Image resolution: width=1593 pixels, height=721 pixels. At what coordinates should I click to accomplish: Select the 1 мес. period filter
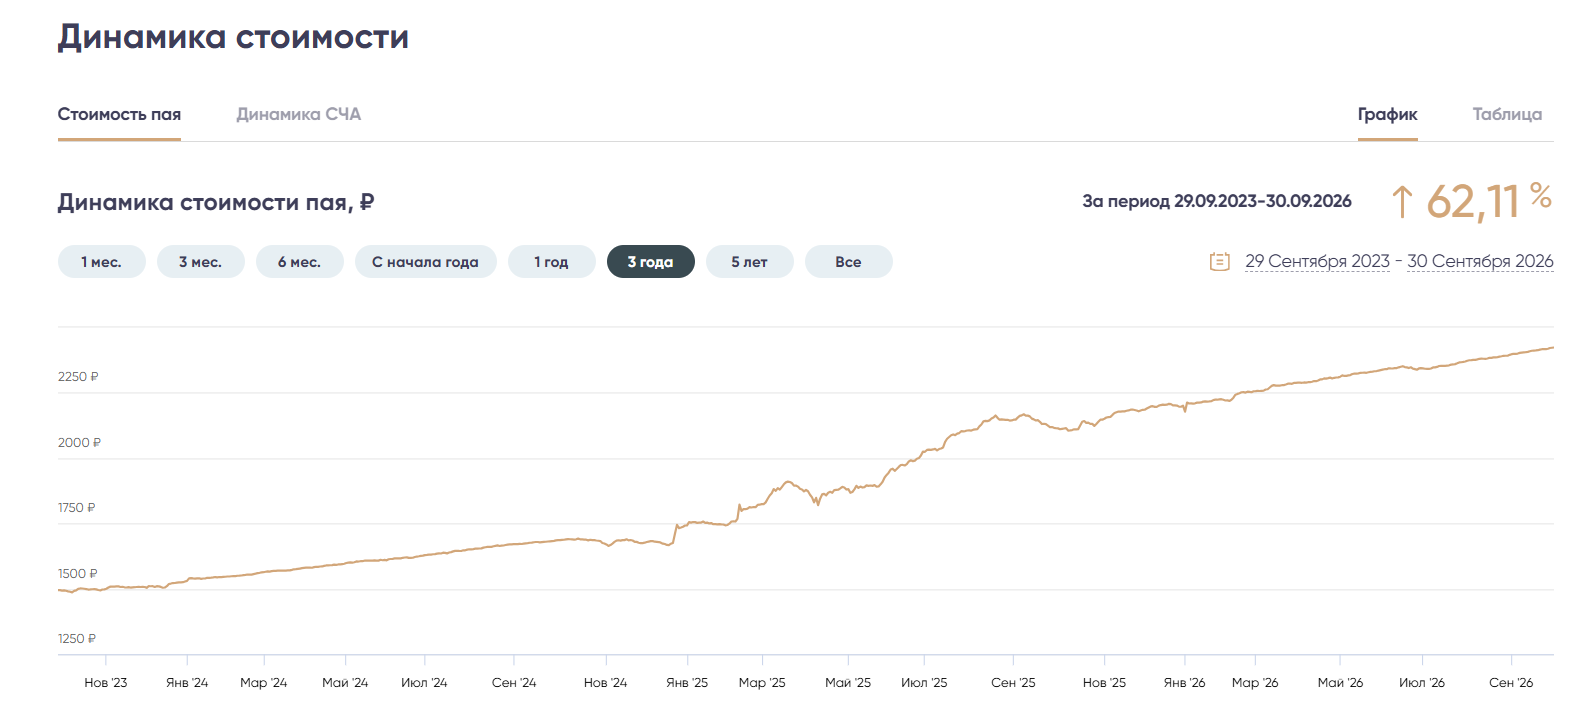coord(102,262)
